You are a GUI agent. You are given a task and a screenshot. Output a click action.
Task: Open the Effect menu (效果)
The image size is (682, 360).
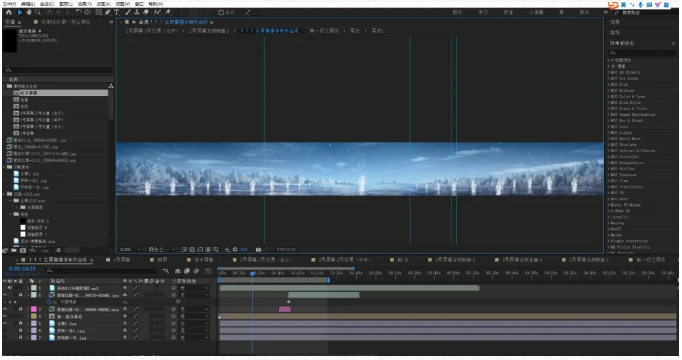coord(84,3)
